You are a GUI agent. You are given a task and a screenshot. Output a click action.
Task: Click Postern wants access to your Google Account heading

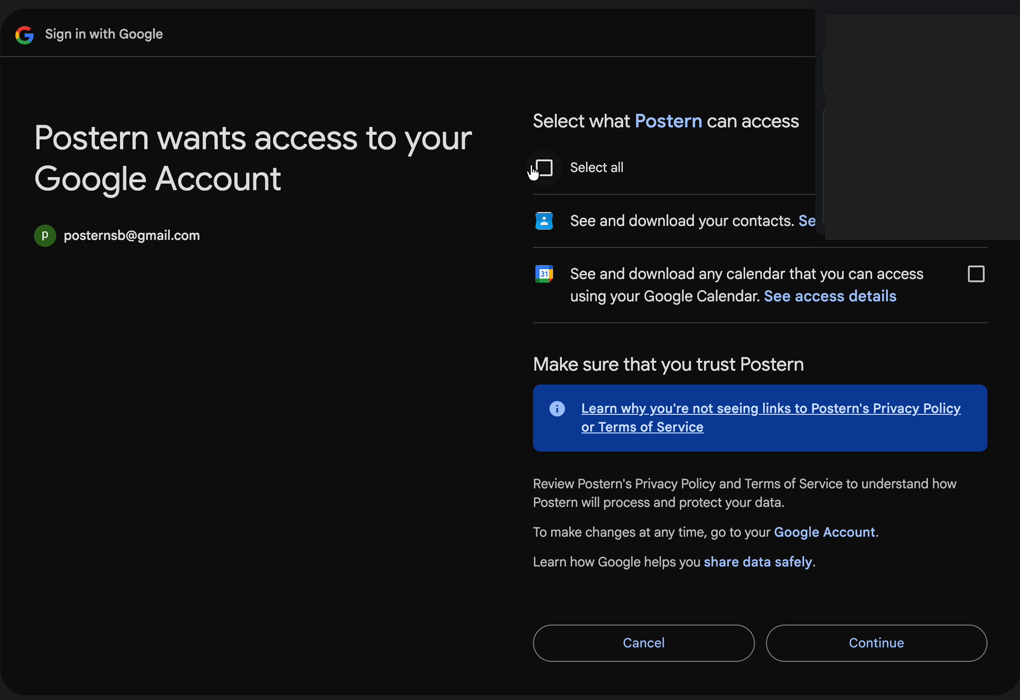[253, 158]
